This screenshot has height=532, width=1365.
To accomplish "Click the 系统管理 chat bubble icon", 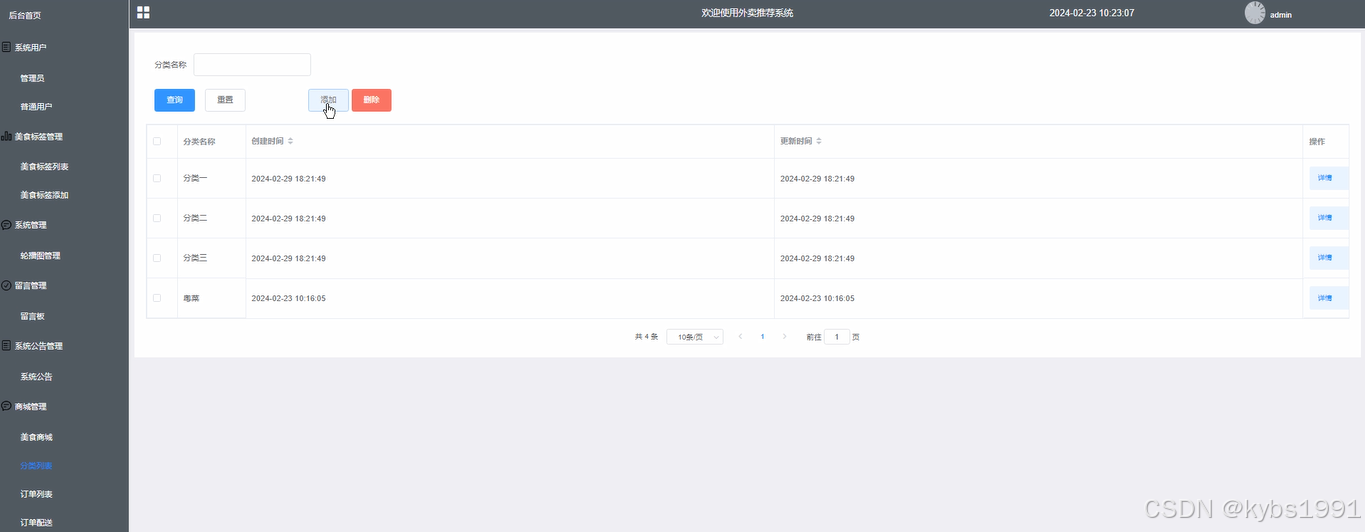I will [6, 225].
